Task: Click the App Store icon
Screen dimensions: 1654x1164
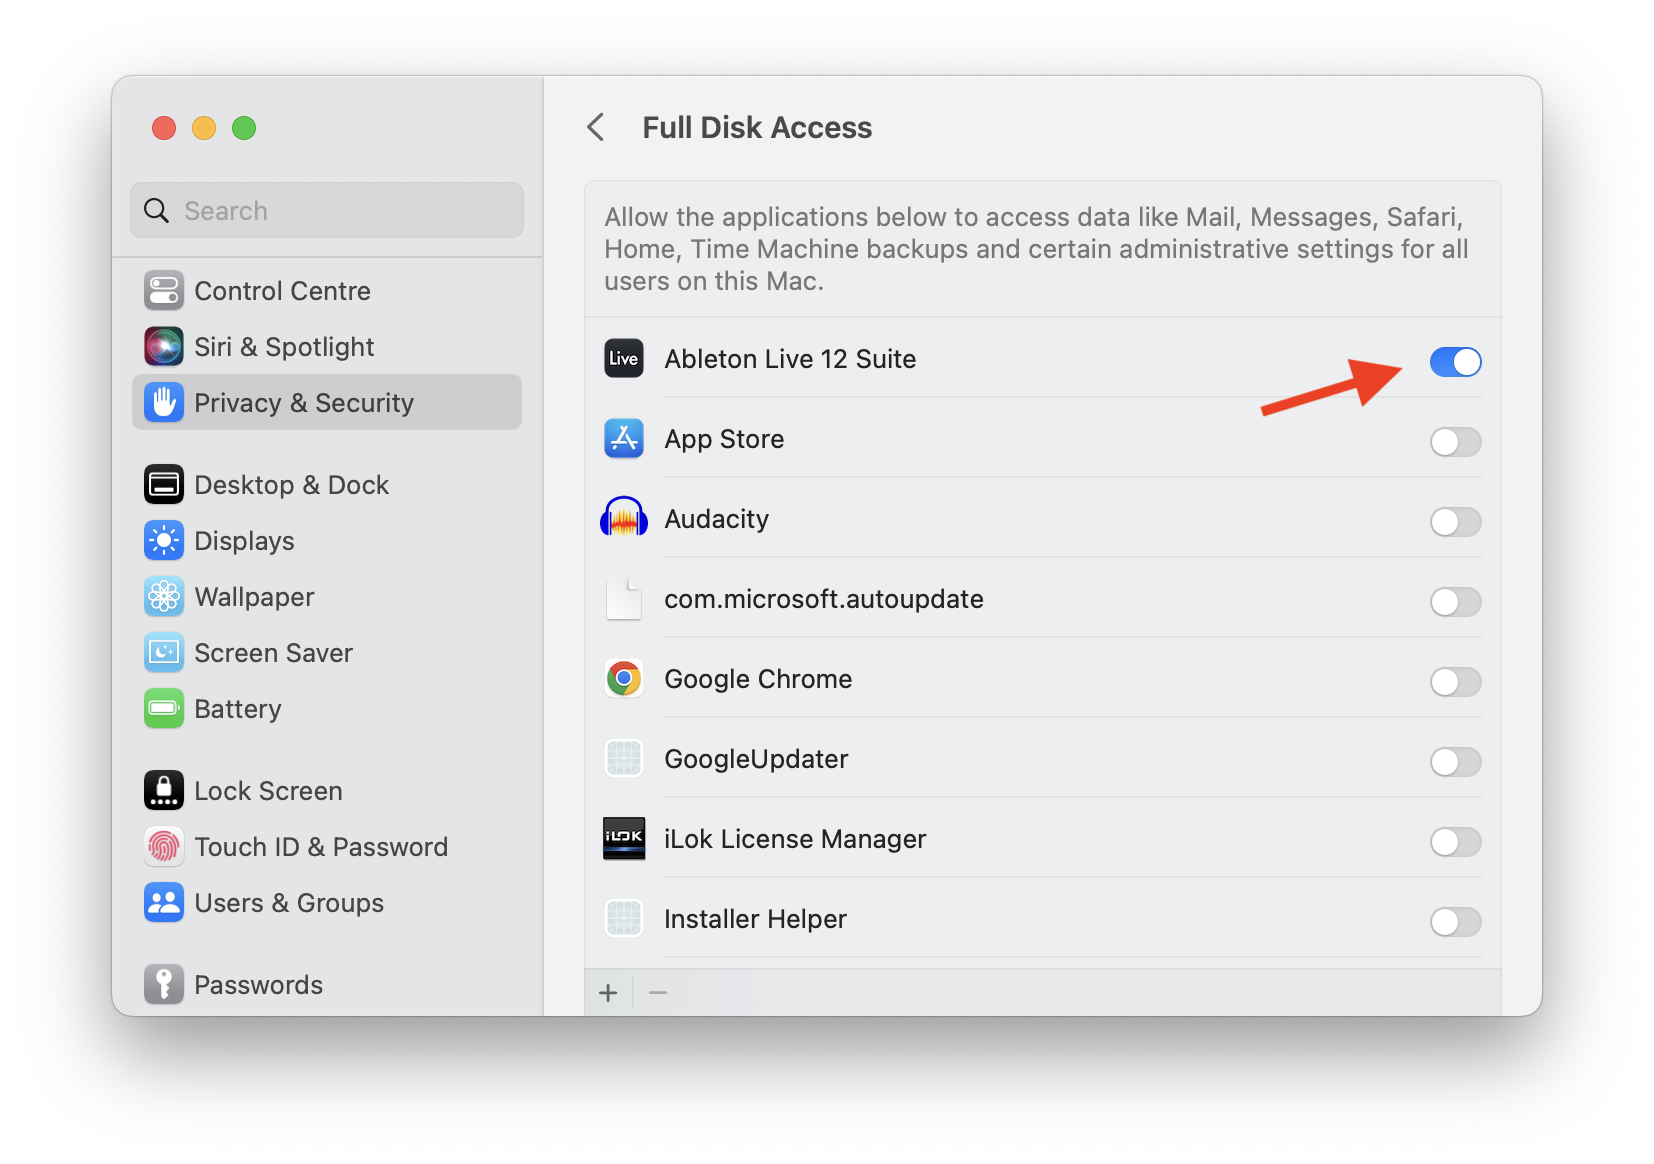Action: coord(623,439)
